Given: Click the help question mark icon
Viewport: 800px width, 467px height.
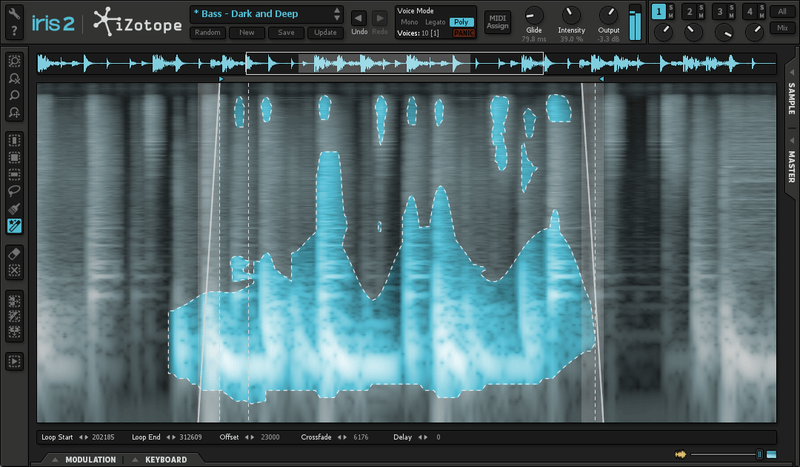Looking at the screenshot, I should point(15,32).
